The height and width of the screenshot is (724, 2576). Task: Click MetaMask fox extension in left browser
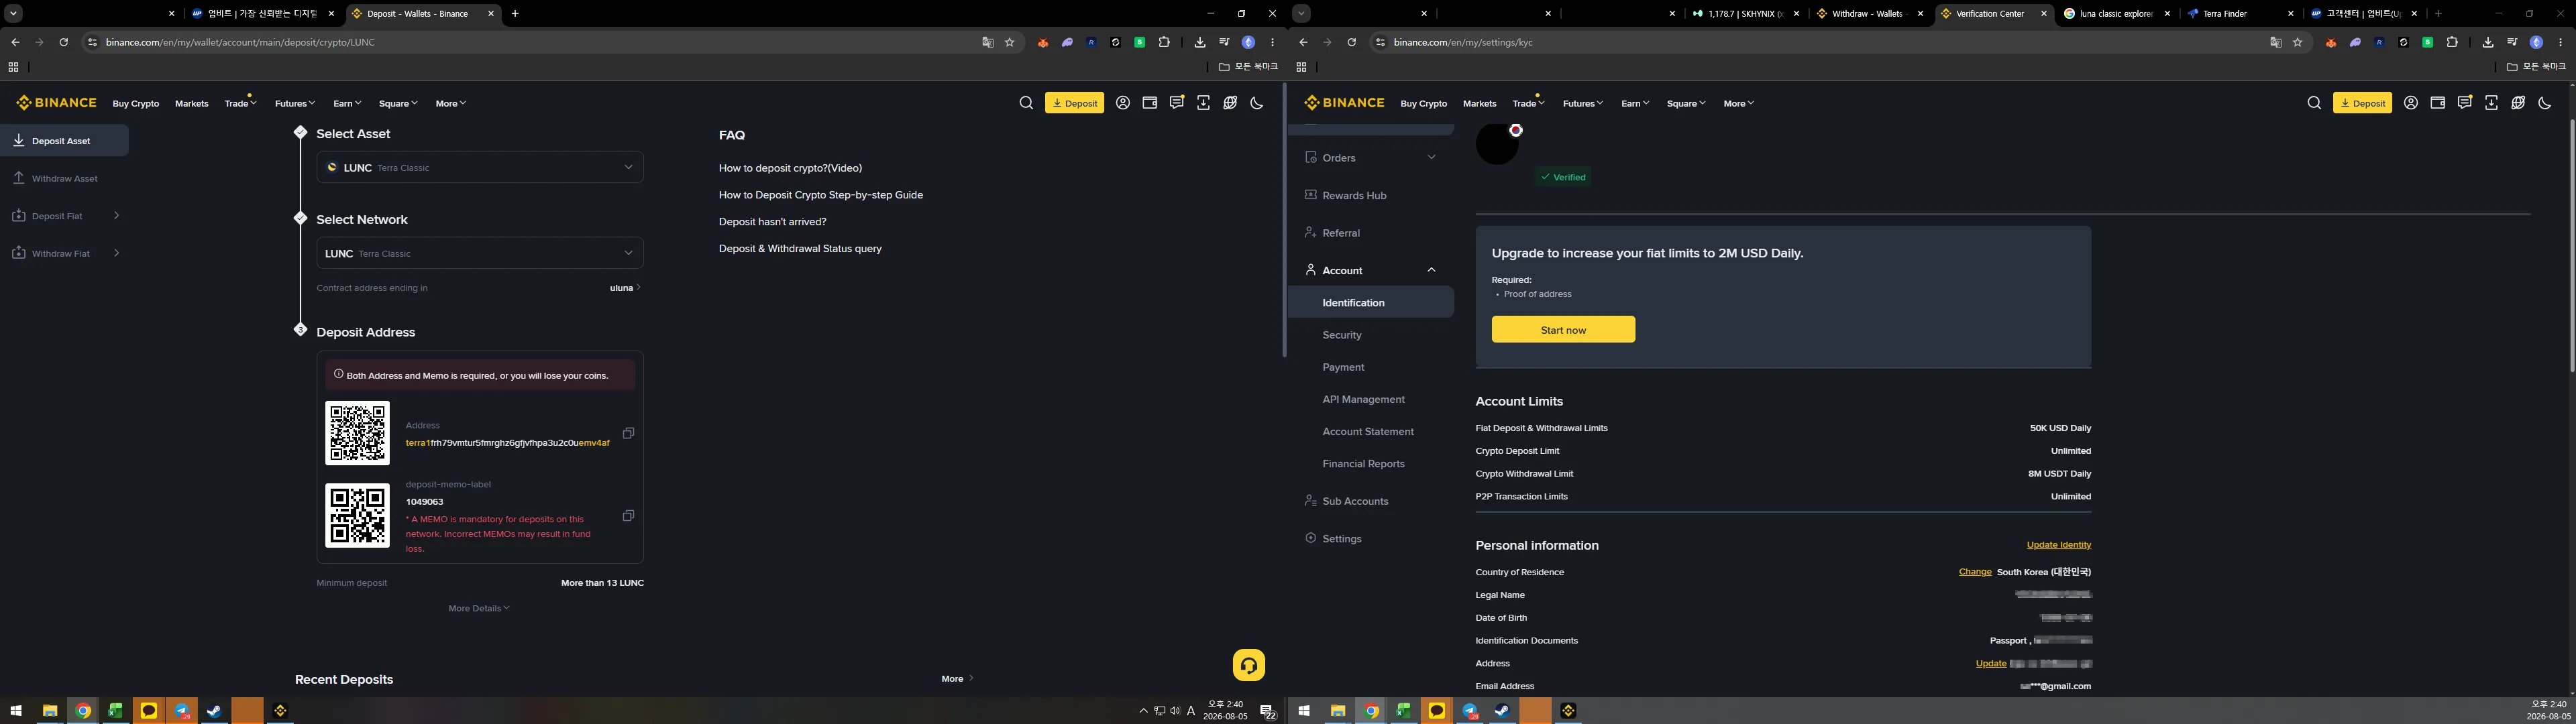(1043, 42)
